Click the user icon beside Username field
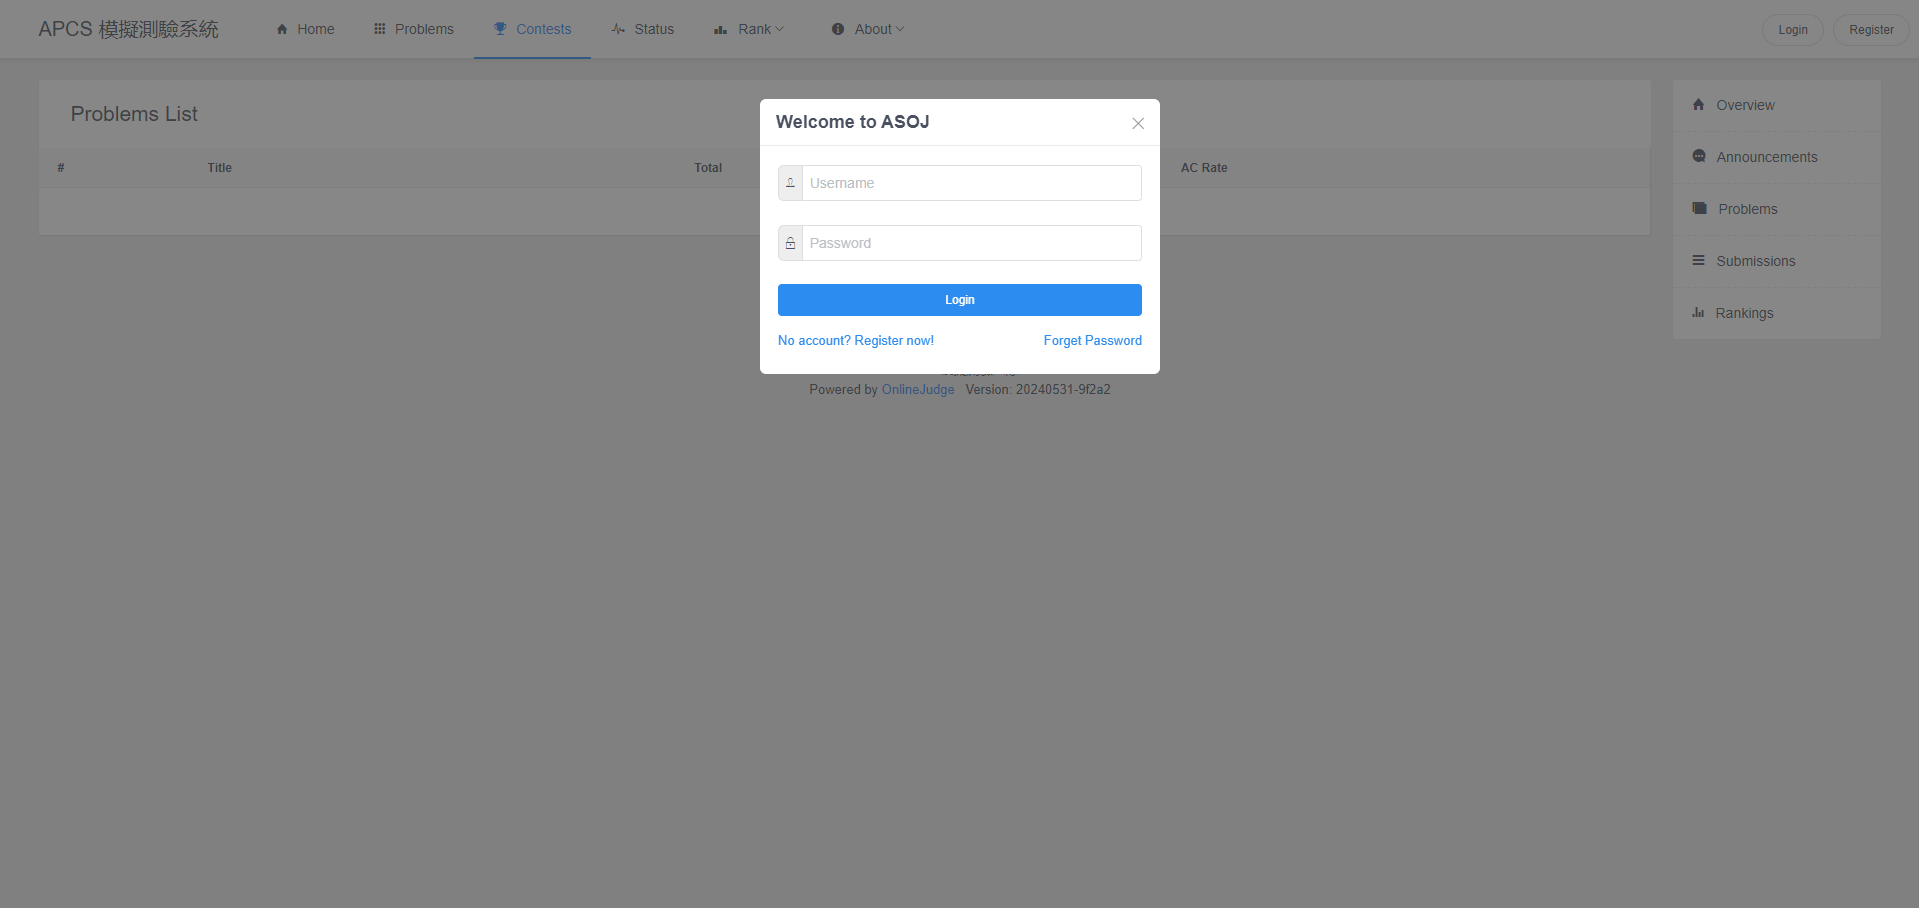1919x908 pixels. tap(790, 183)
